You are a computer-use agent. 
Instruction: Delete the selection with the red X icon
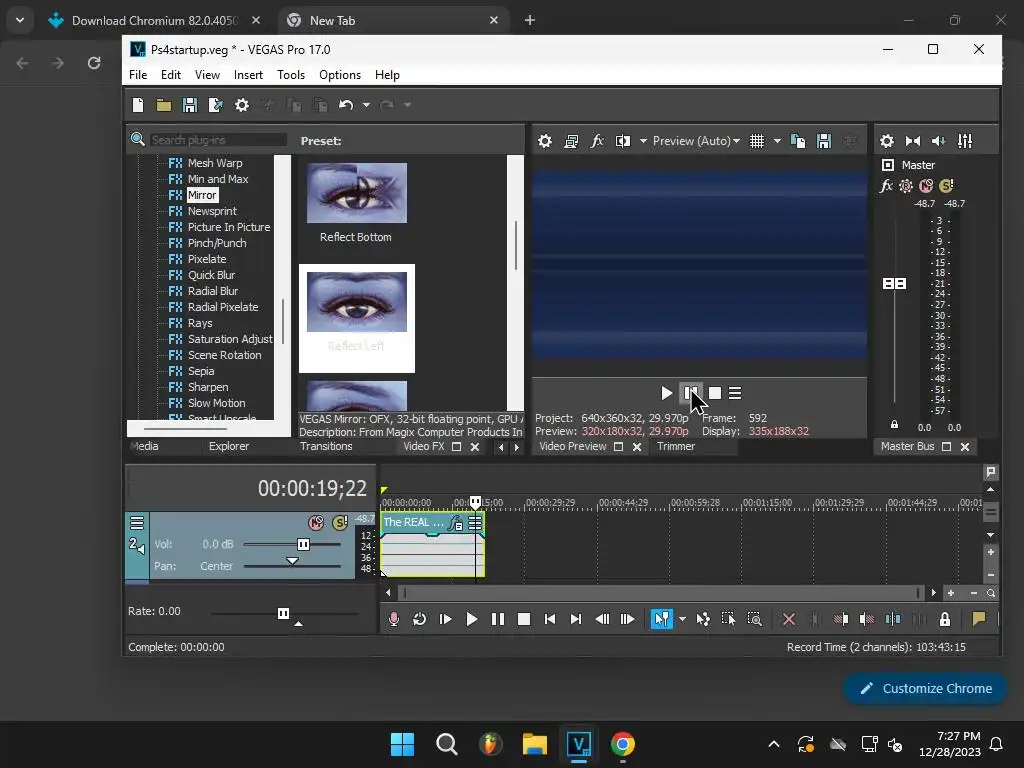(x=789, y=619)
